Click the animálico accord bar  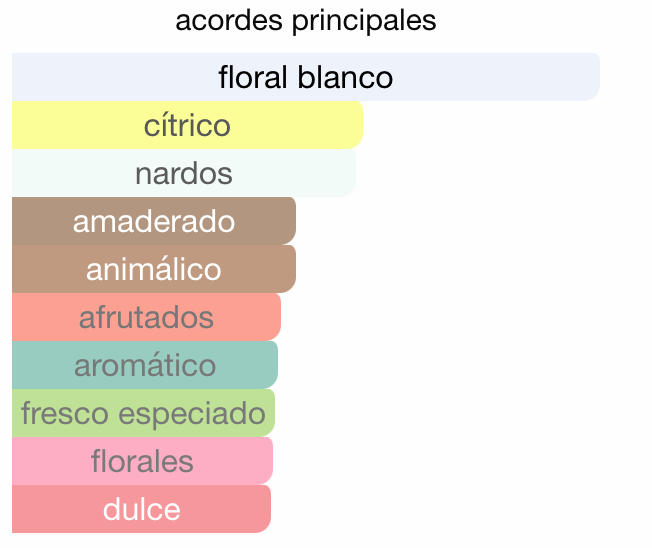[x=154, y=269]
